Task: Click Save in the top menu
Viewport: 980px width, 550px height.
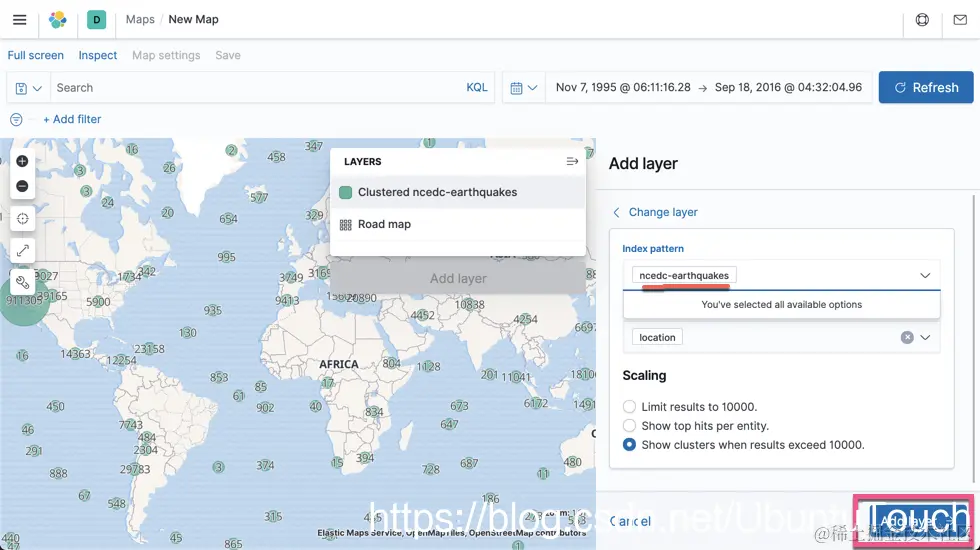Action: click(228, 55)
